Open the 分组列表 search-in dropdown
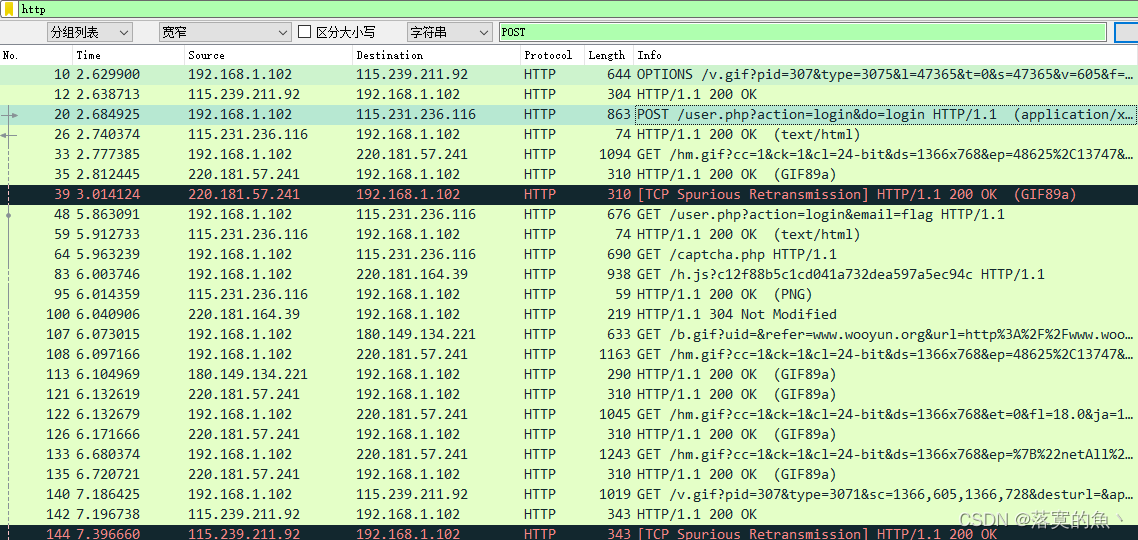 [90, 32]
